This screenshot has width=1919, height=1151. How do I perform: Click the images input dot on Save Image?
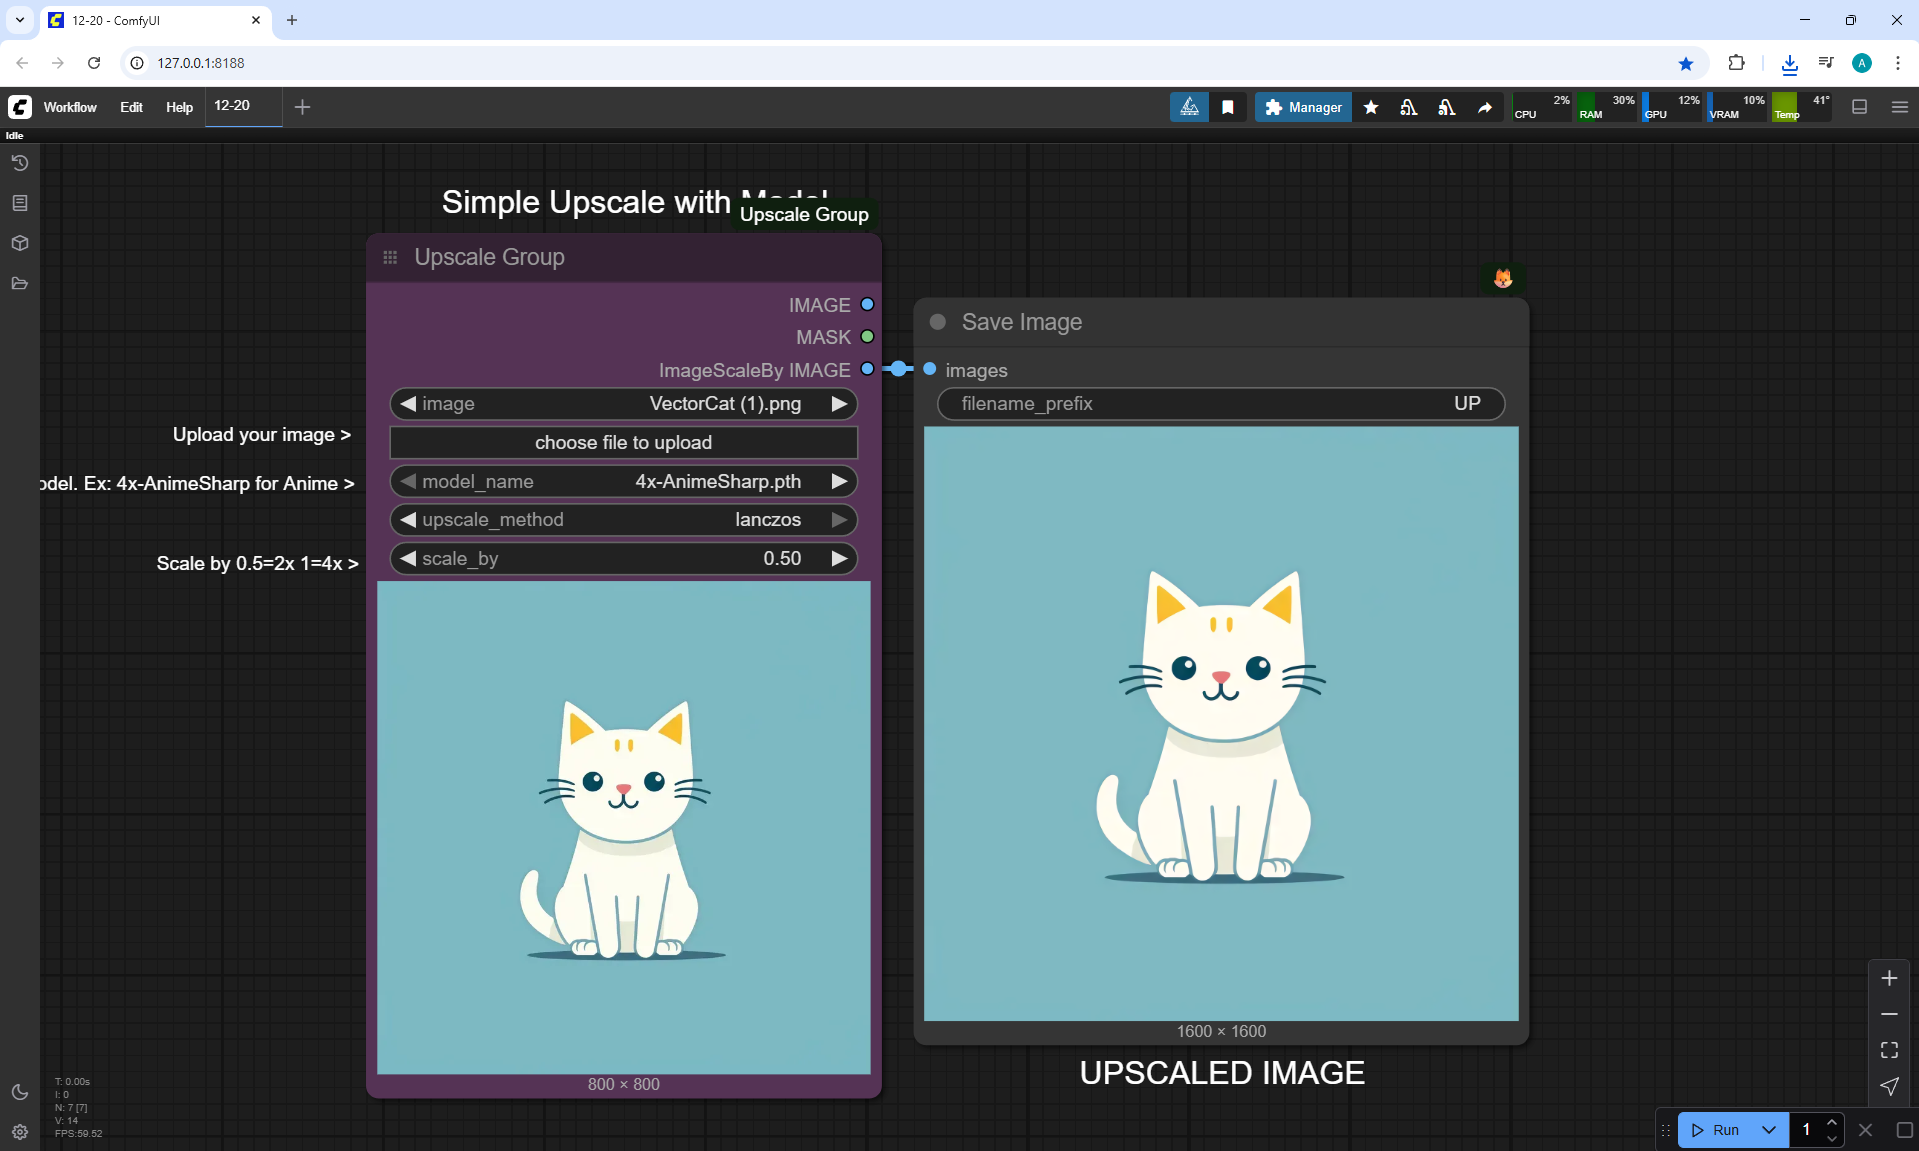click(930, 369)
